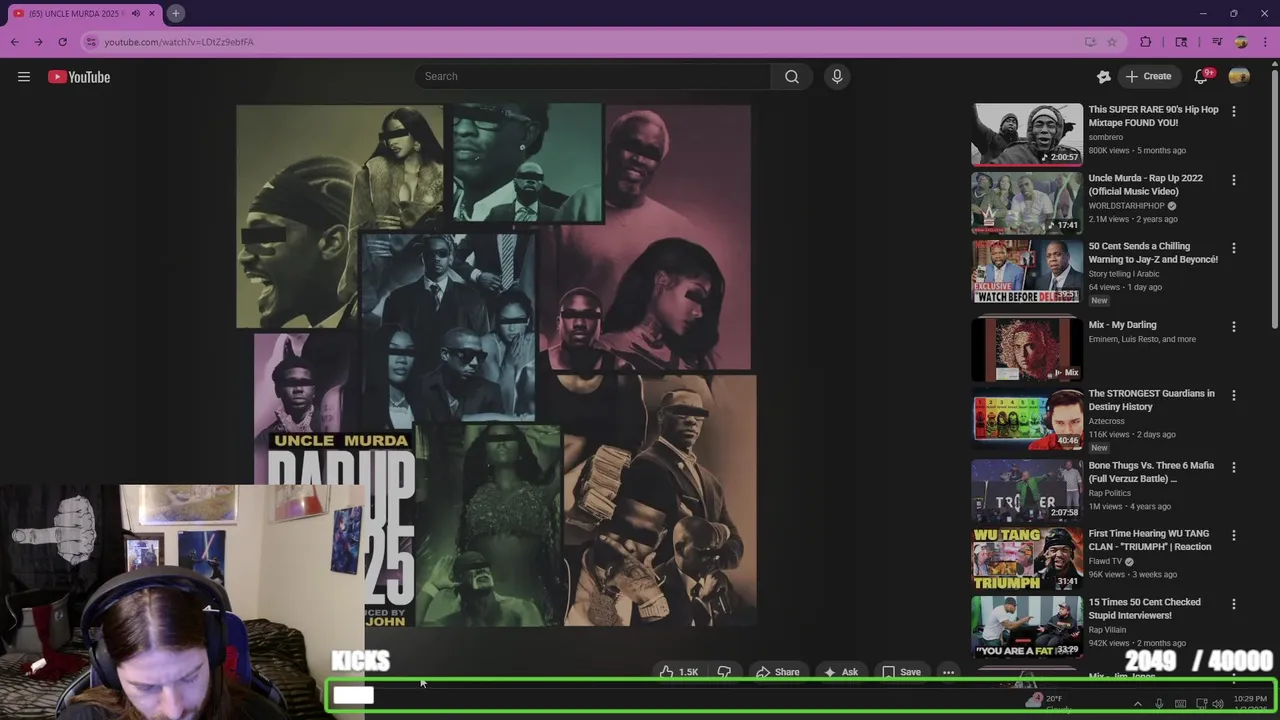This screenshot has height=720, width=1280.
Task: Open the Aztecross channel name
Action: [x=1107, y=421]
